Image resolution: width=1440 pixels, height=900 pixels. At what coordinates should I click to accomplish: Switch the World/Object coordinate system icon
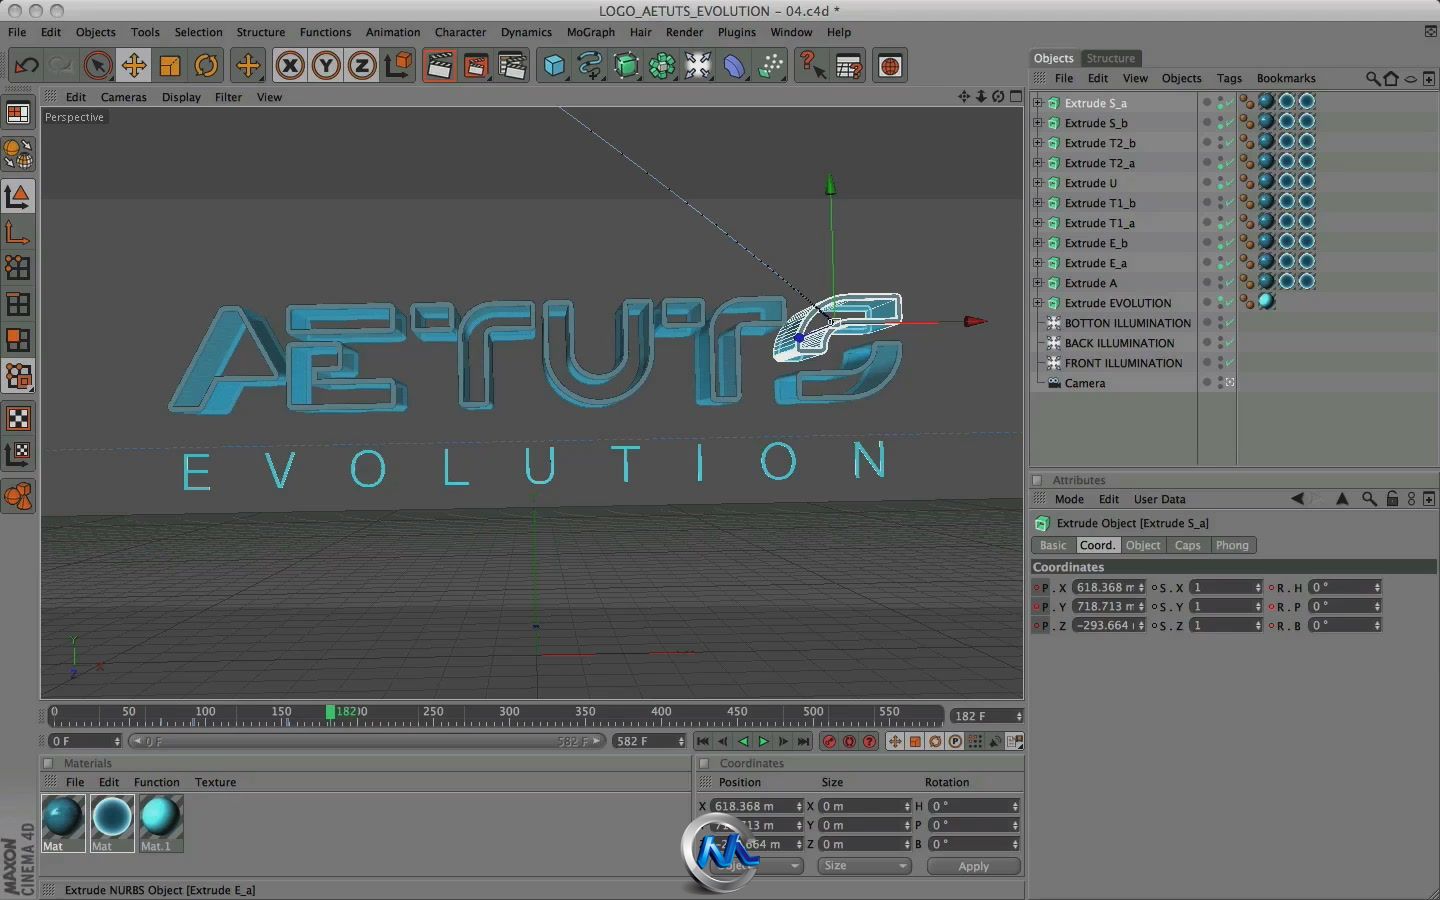[x=398, y=66]
